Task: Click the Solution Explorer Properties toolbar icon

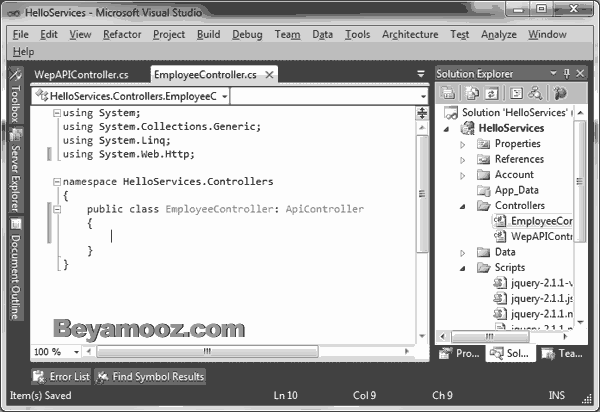Action: coord(448,93)
